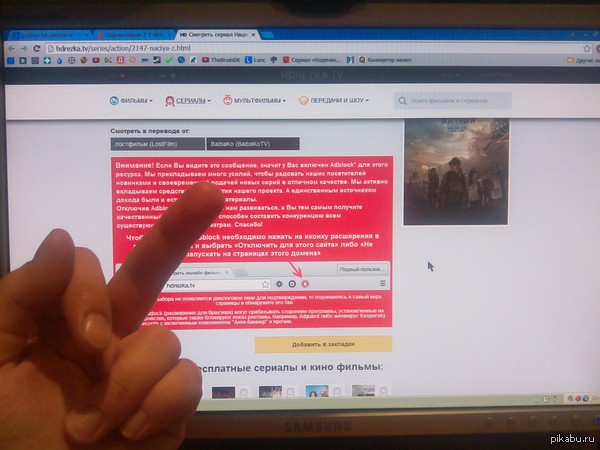This screenshot has width=600, height=450.
Task: Focus the hdrezka.tv address bar
Action: click(150, 46)
